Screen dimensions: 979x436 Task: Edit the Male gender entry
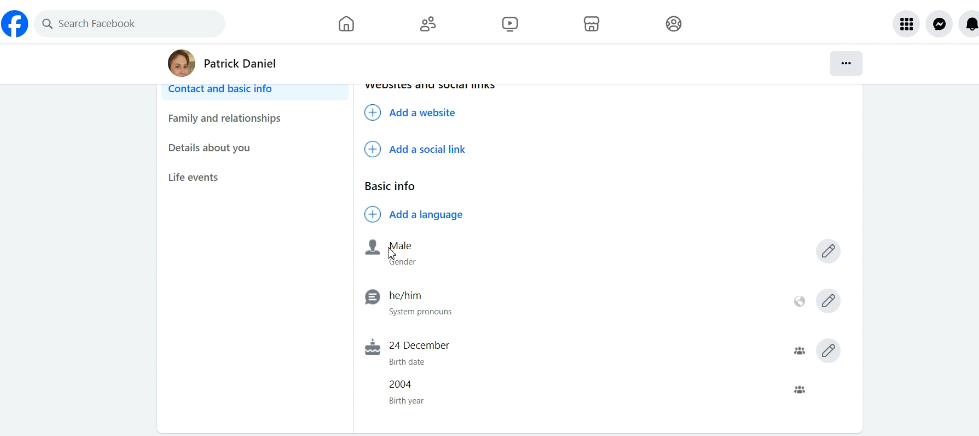pyautogui.click(x=828, y=251)
